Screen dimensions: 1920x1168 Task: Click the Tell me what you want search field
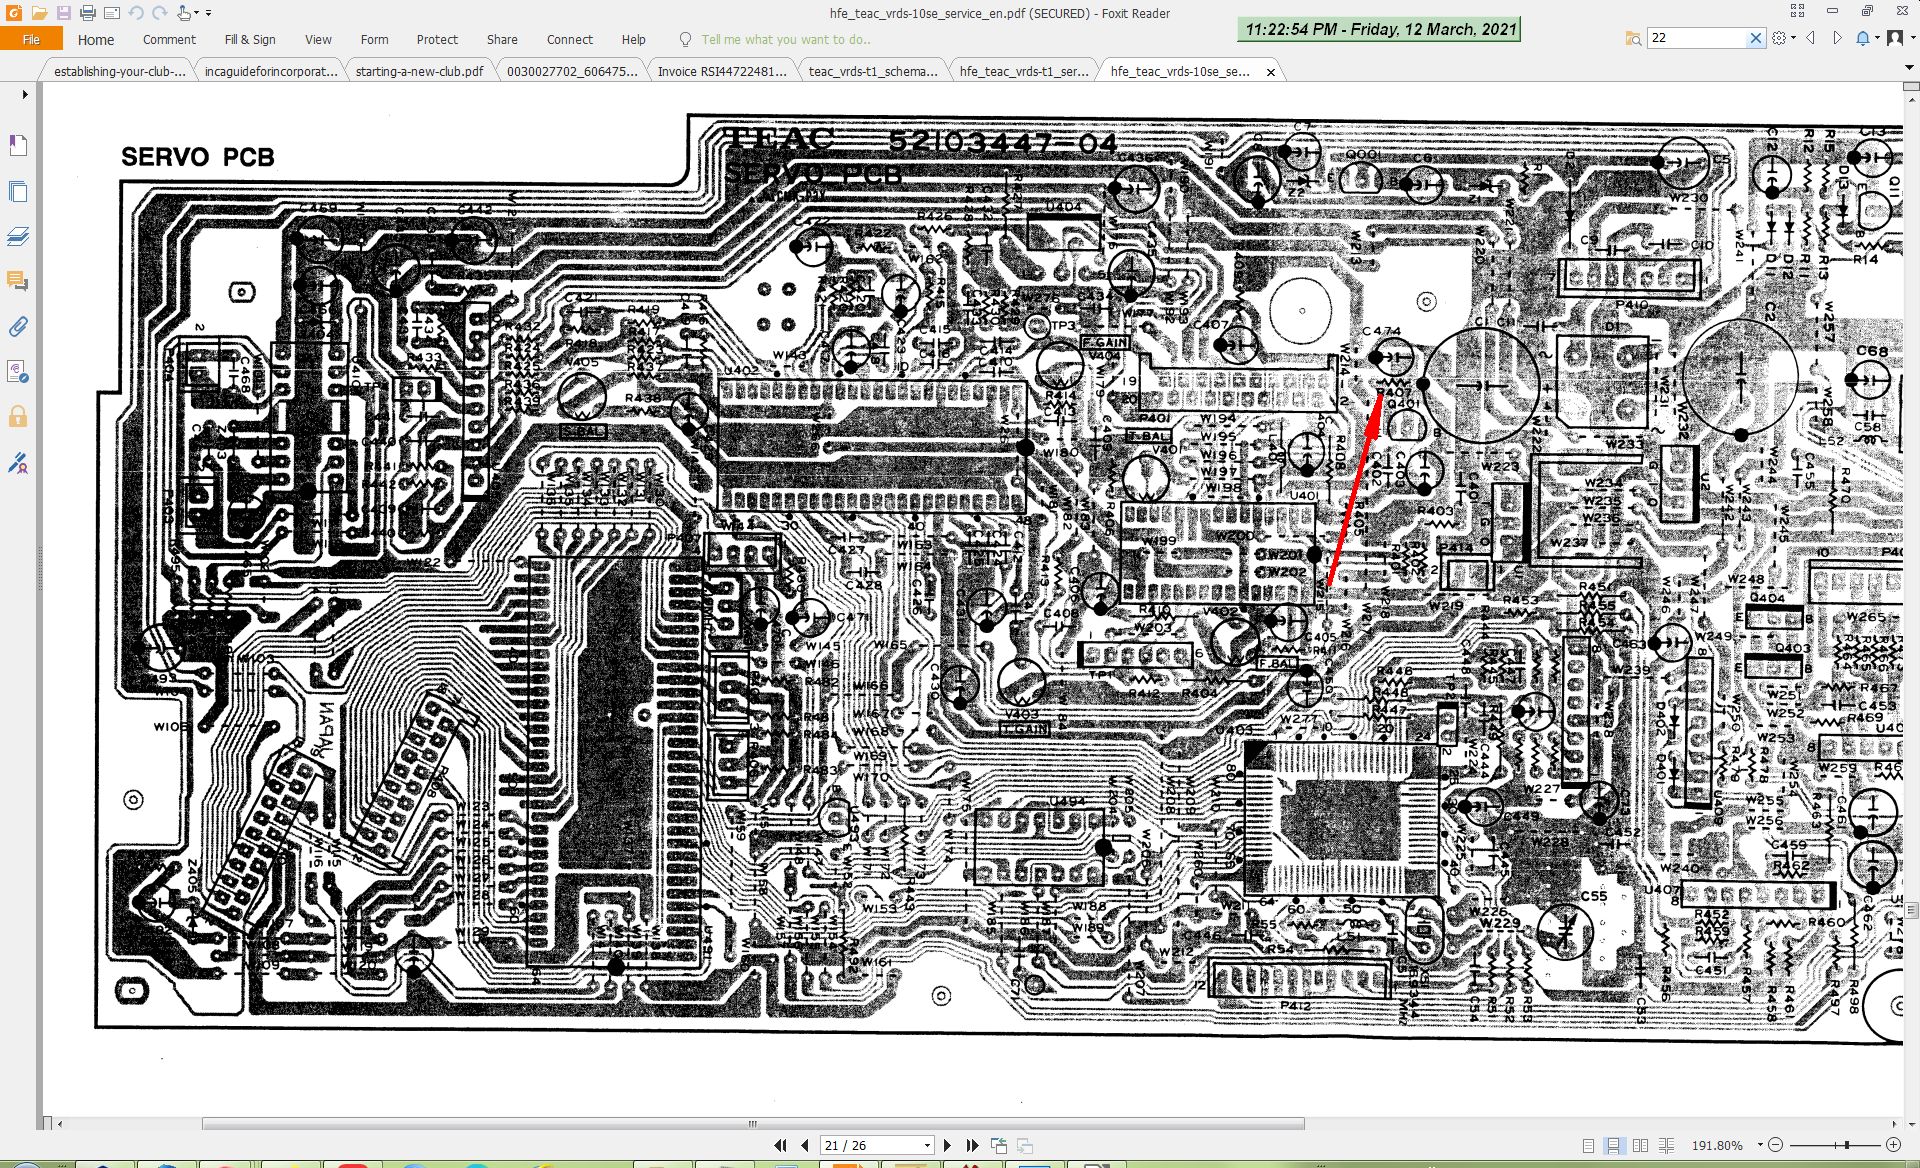pos(785,39)
